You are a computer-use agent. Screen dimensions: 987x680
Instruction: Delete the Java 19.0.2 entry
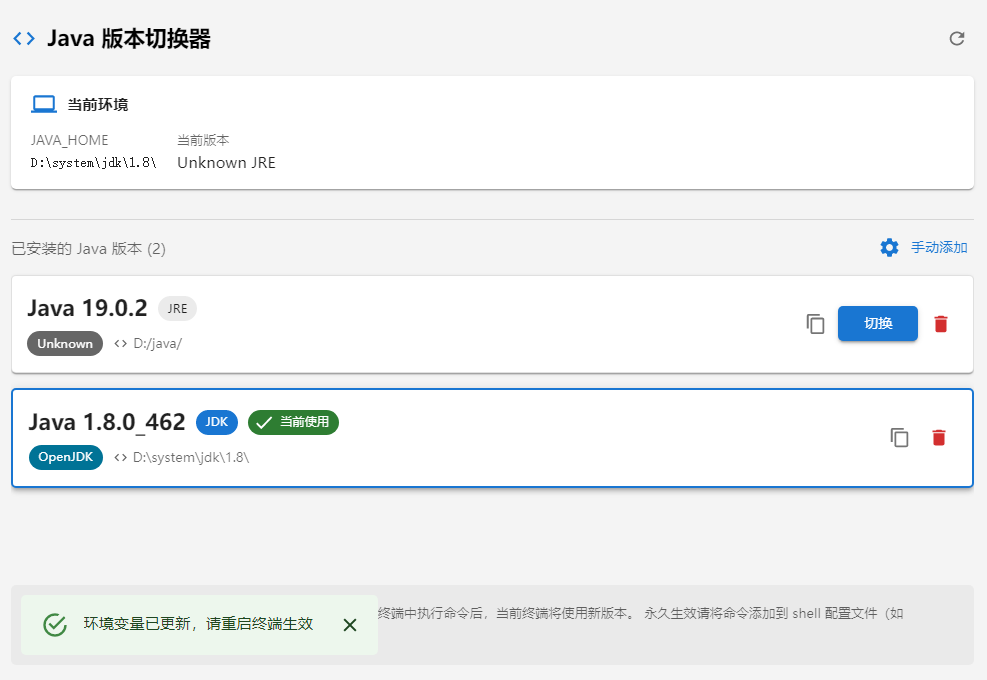tap(940, 324)
